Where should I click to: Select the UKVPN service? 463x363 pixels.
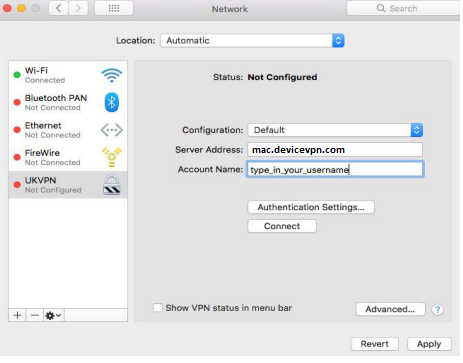pyautogui.click(x=68, y=185)
